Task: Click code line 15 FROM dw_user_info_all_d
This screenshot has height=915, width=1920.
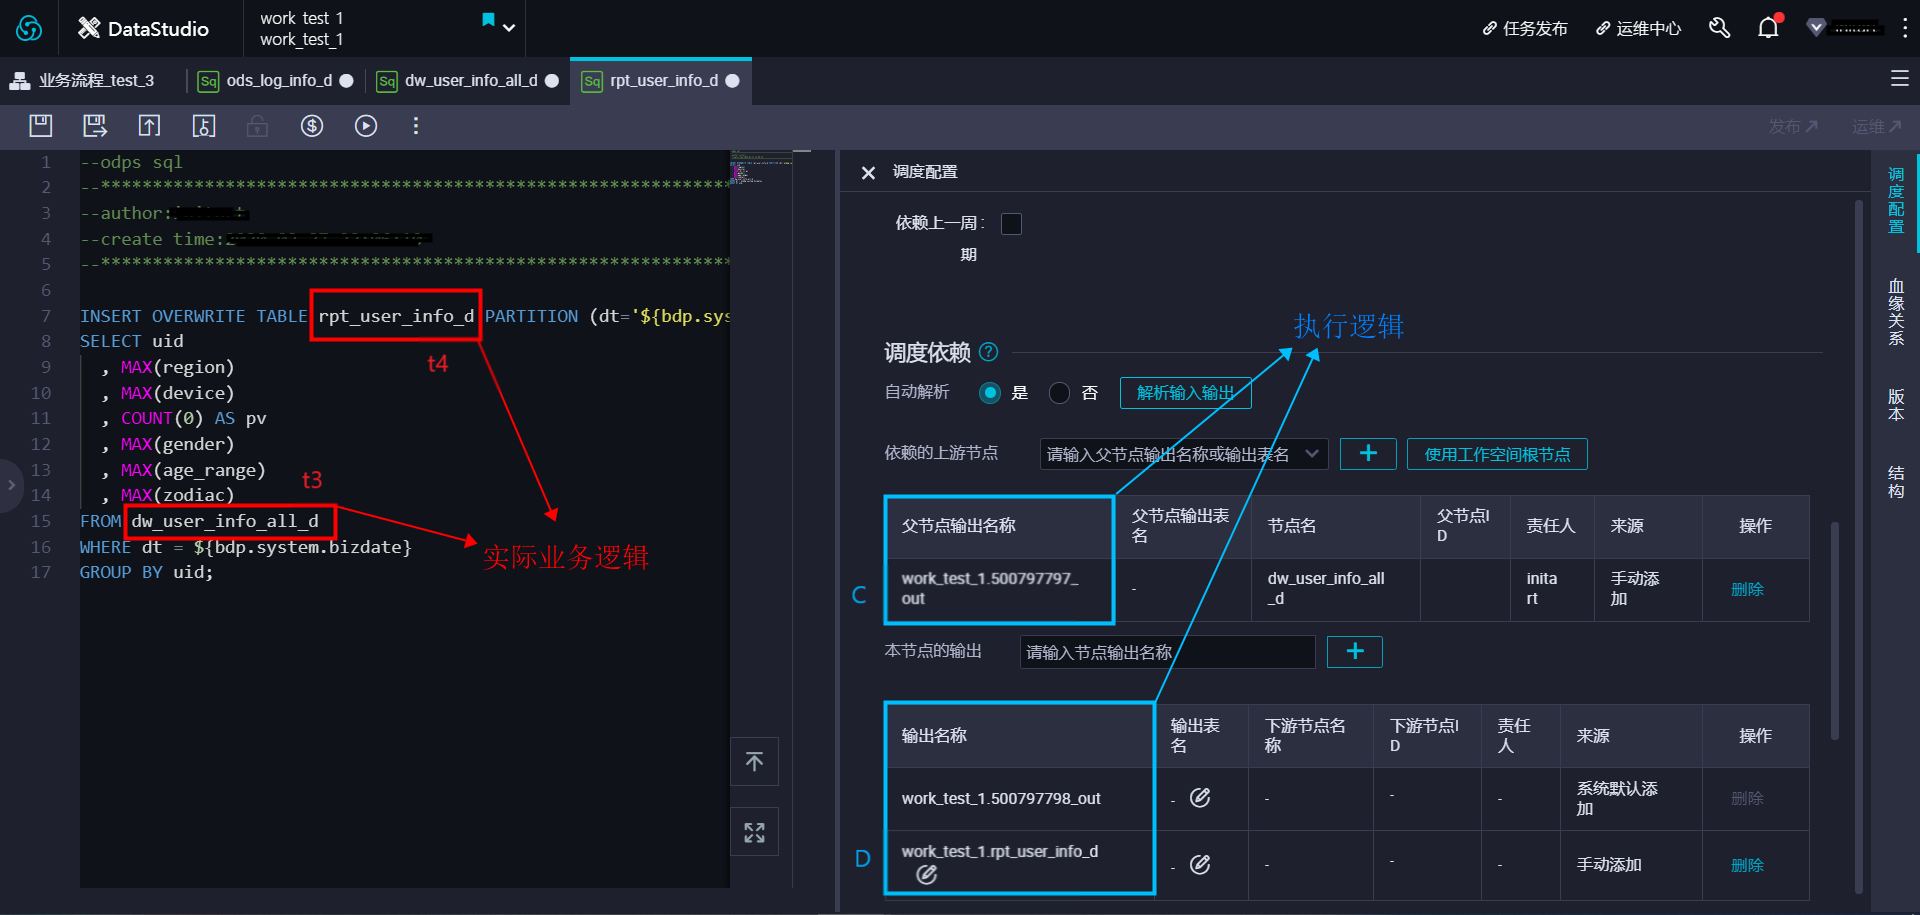Action: [x=200, y=521]
